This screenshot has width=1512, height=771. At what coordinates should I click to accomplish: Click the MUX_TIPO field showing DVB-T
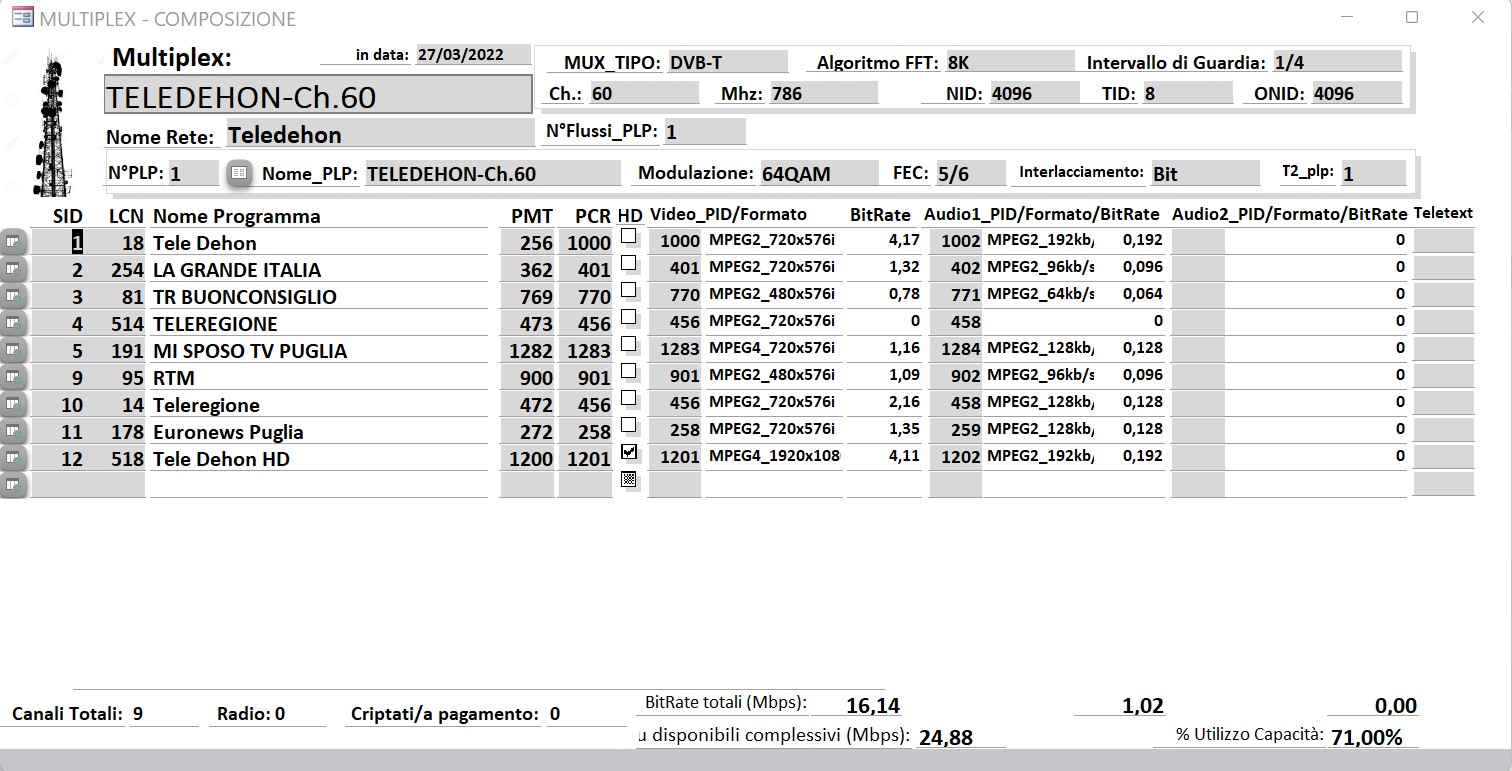click(x=727, y=62)
